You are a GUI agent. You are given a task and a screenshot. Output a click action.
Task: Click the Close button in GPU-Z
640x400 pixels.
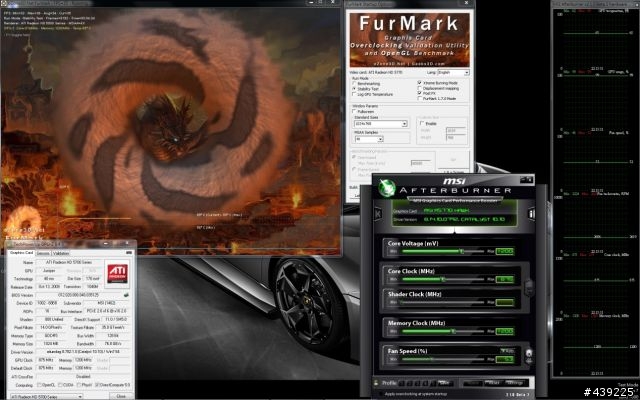(121, 396)
